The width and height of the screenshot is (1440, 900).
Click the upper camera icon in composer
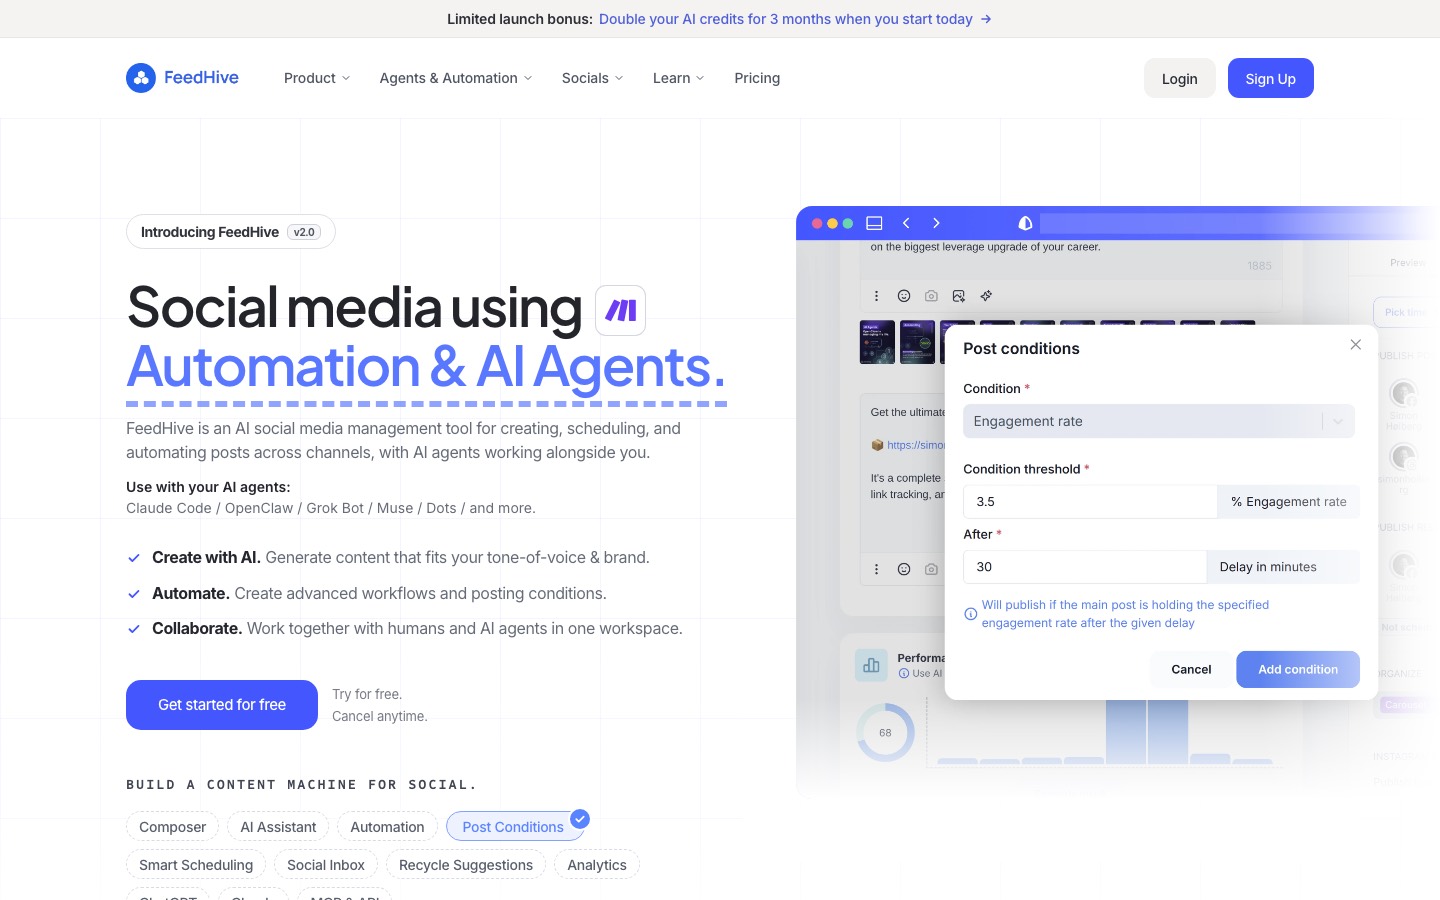click(x=931, y=296)
